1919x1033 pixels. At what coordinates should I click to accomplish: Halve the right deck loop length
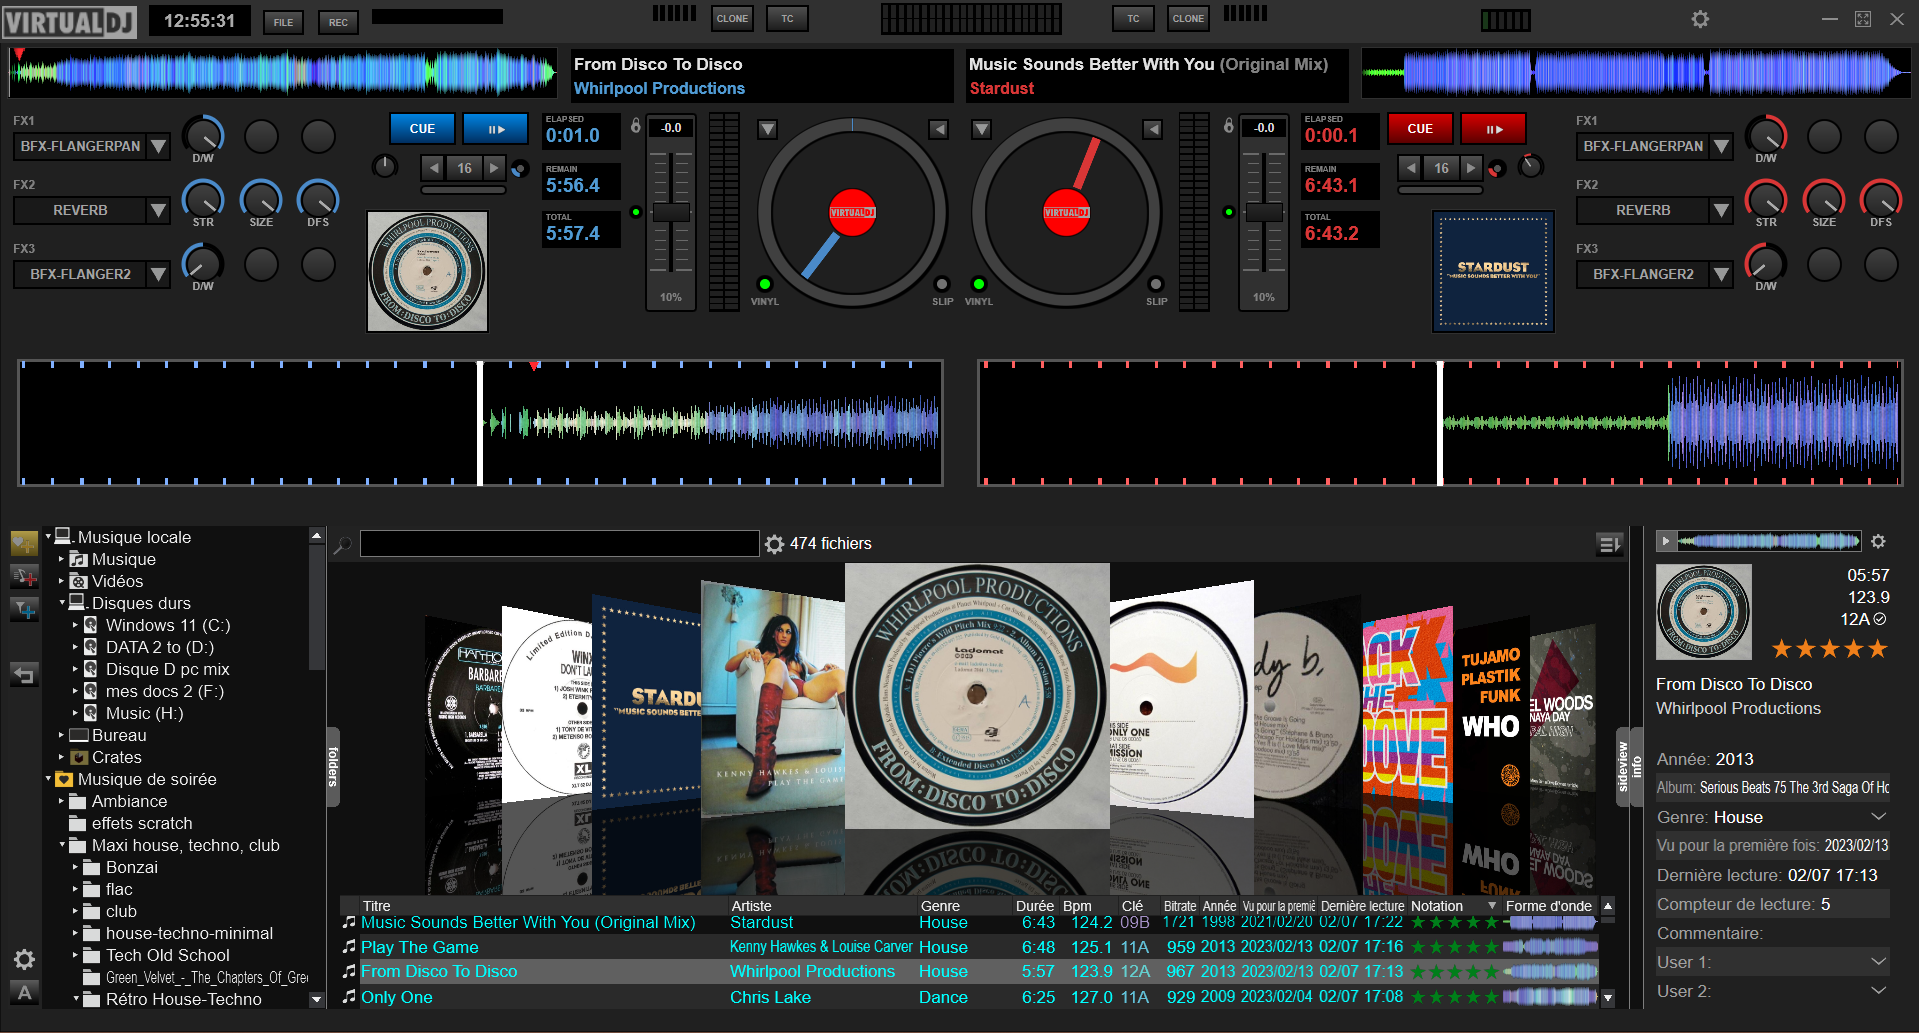pos(1411,168)
